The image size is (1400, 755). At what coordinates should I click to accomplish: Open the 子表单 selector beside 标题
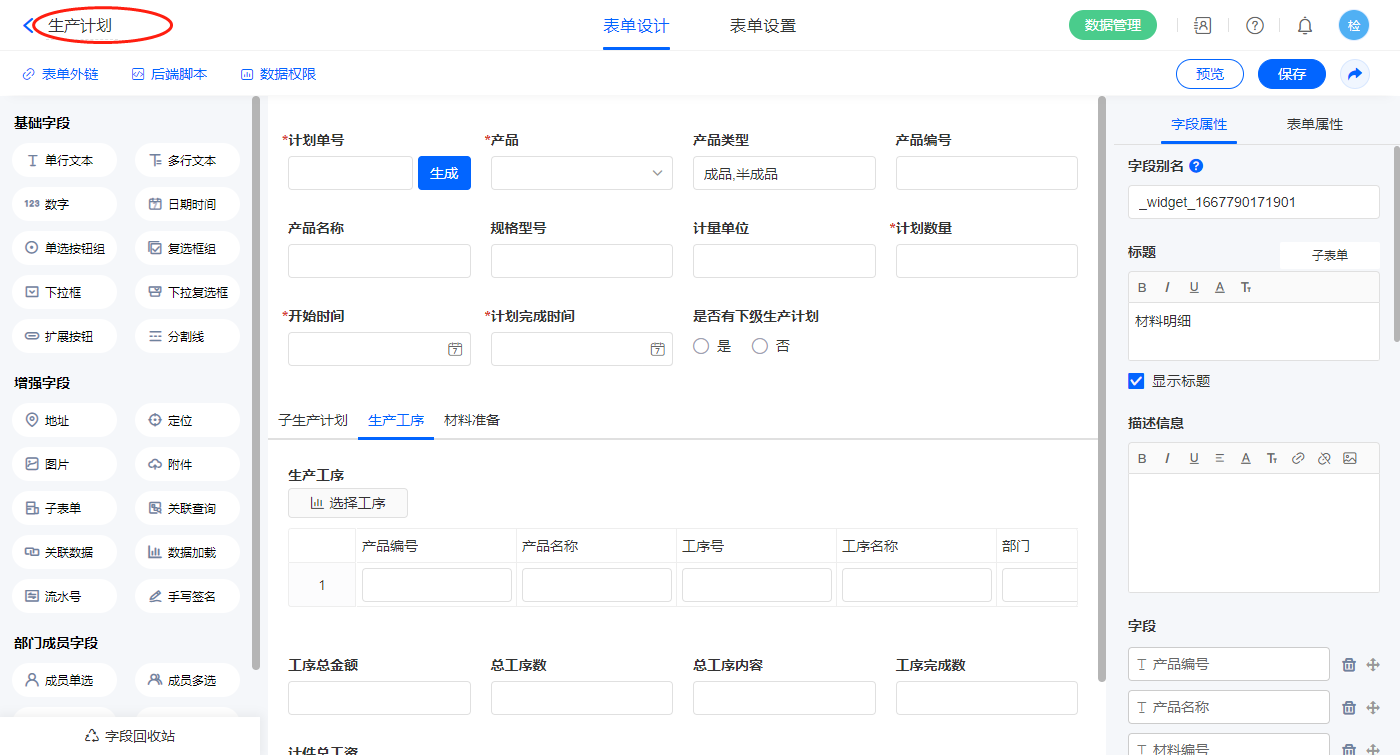tap(1329, 255)
